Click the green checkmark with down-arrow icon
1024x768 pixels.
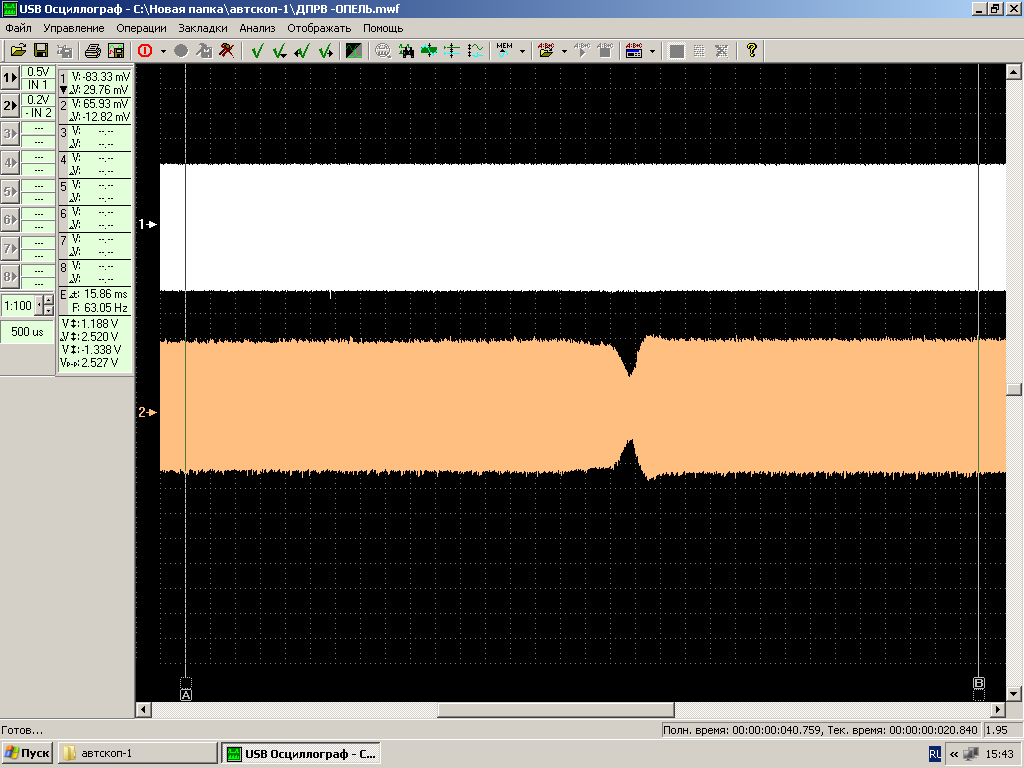click(x=280, y=51)
